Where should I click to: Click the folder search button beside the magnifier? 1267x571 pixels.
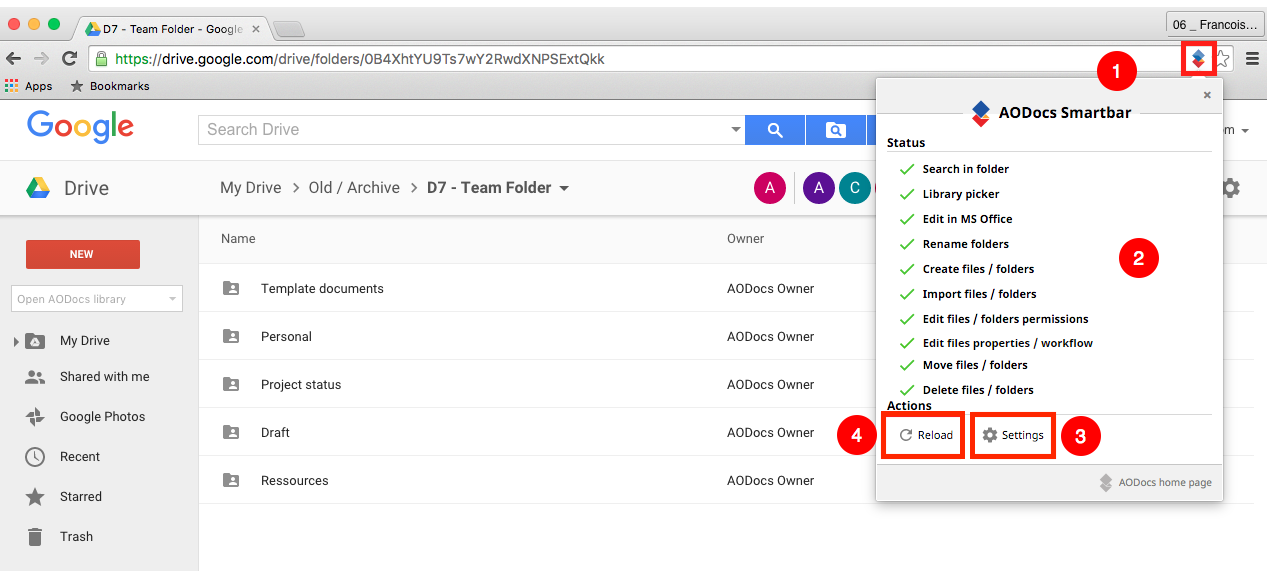(836, 130)
